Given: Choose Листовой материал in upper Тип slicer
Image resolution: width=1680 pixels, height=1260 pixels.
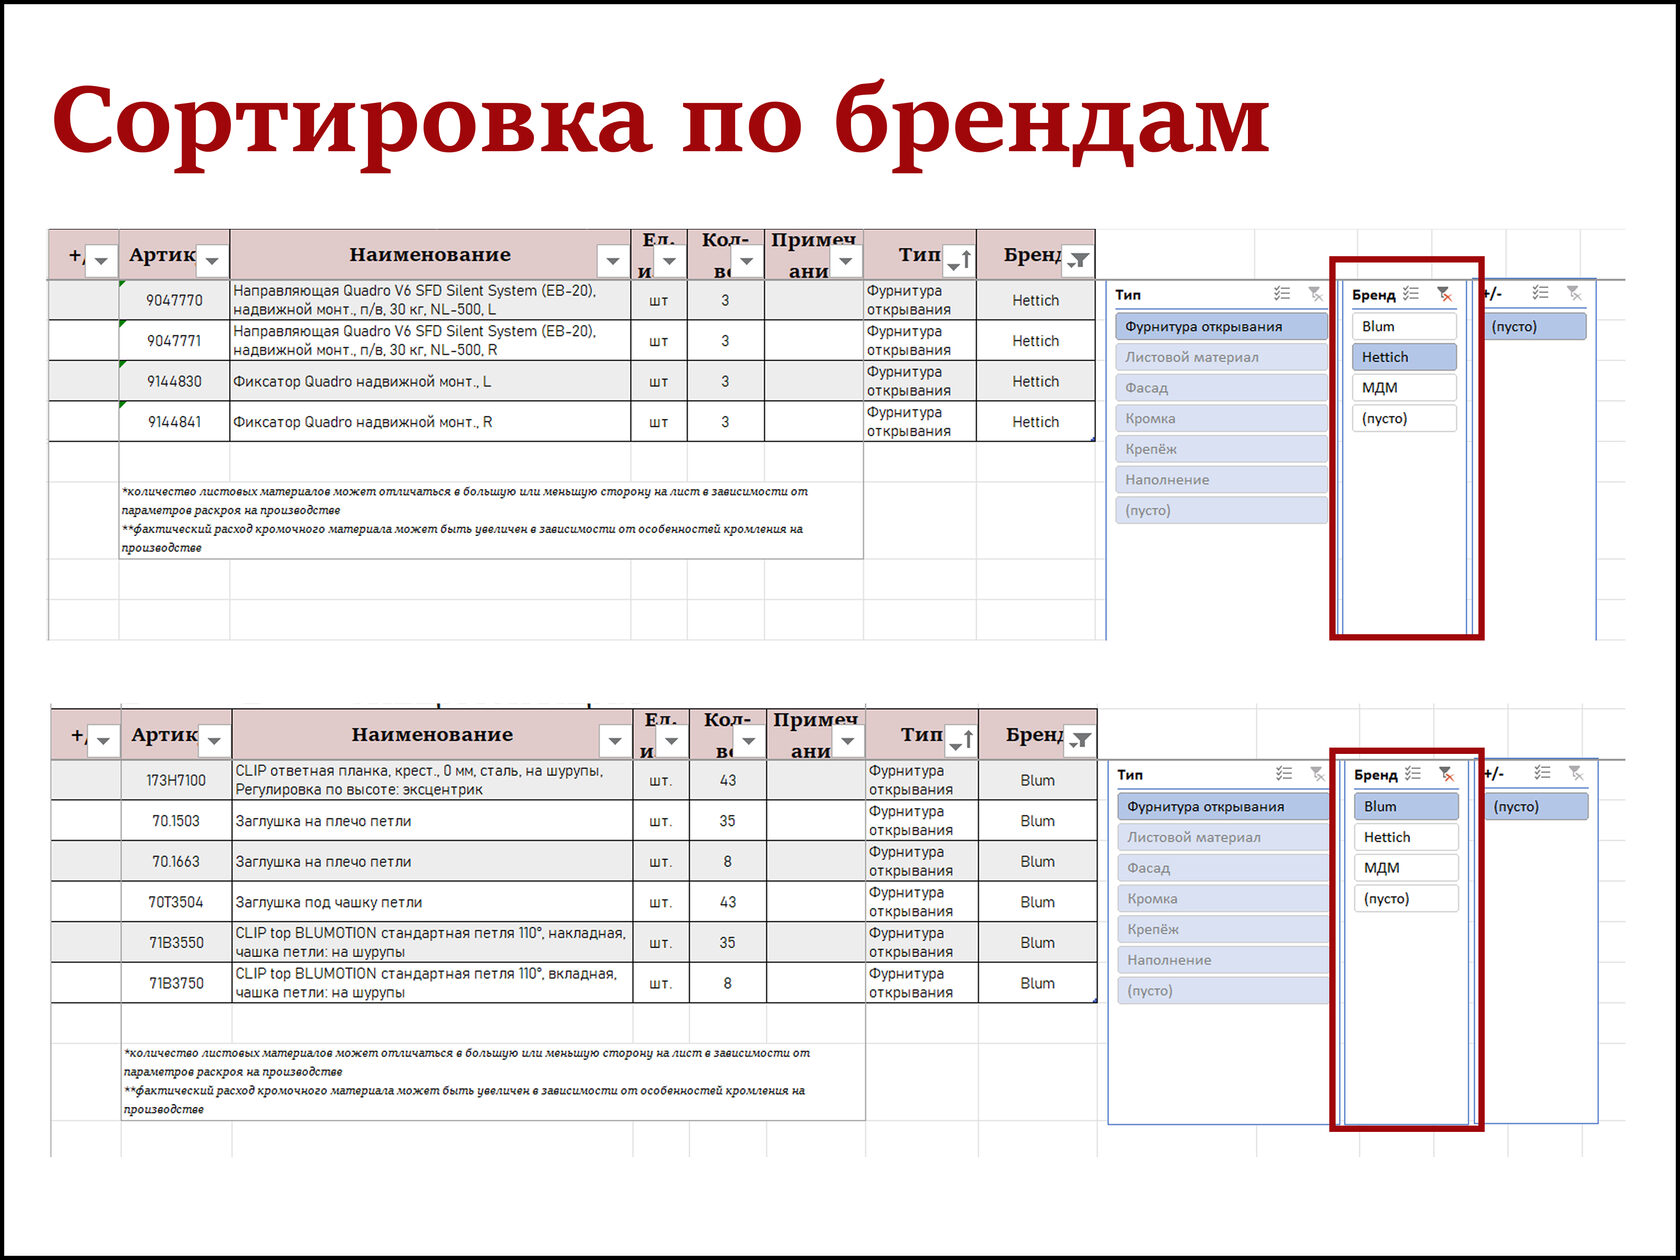Looking at the screenshot, I should [x=1221, y=357].
